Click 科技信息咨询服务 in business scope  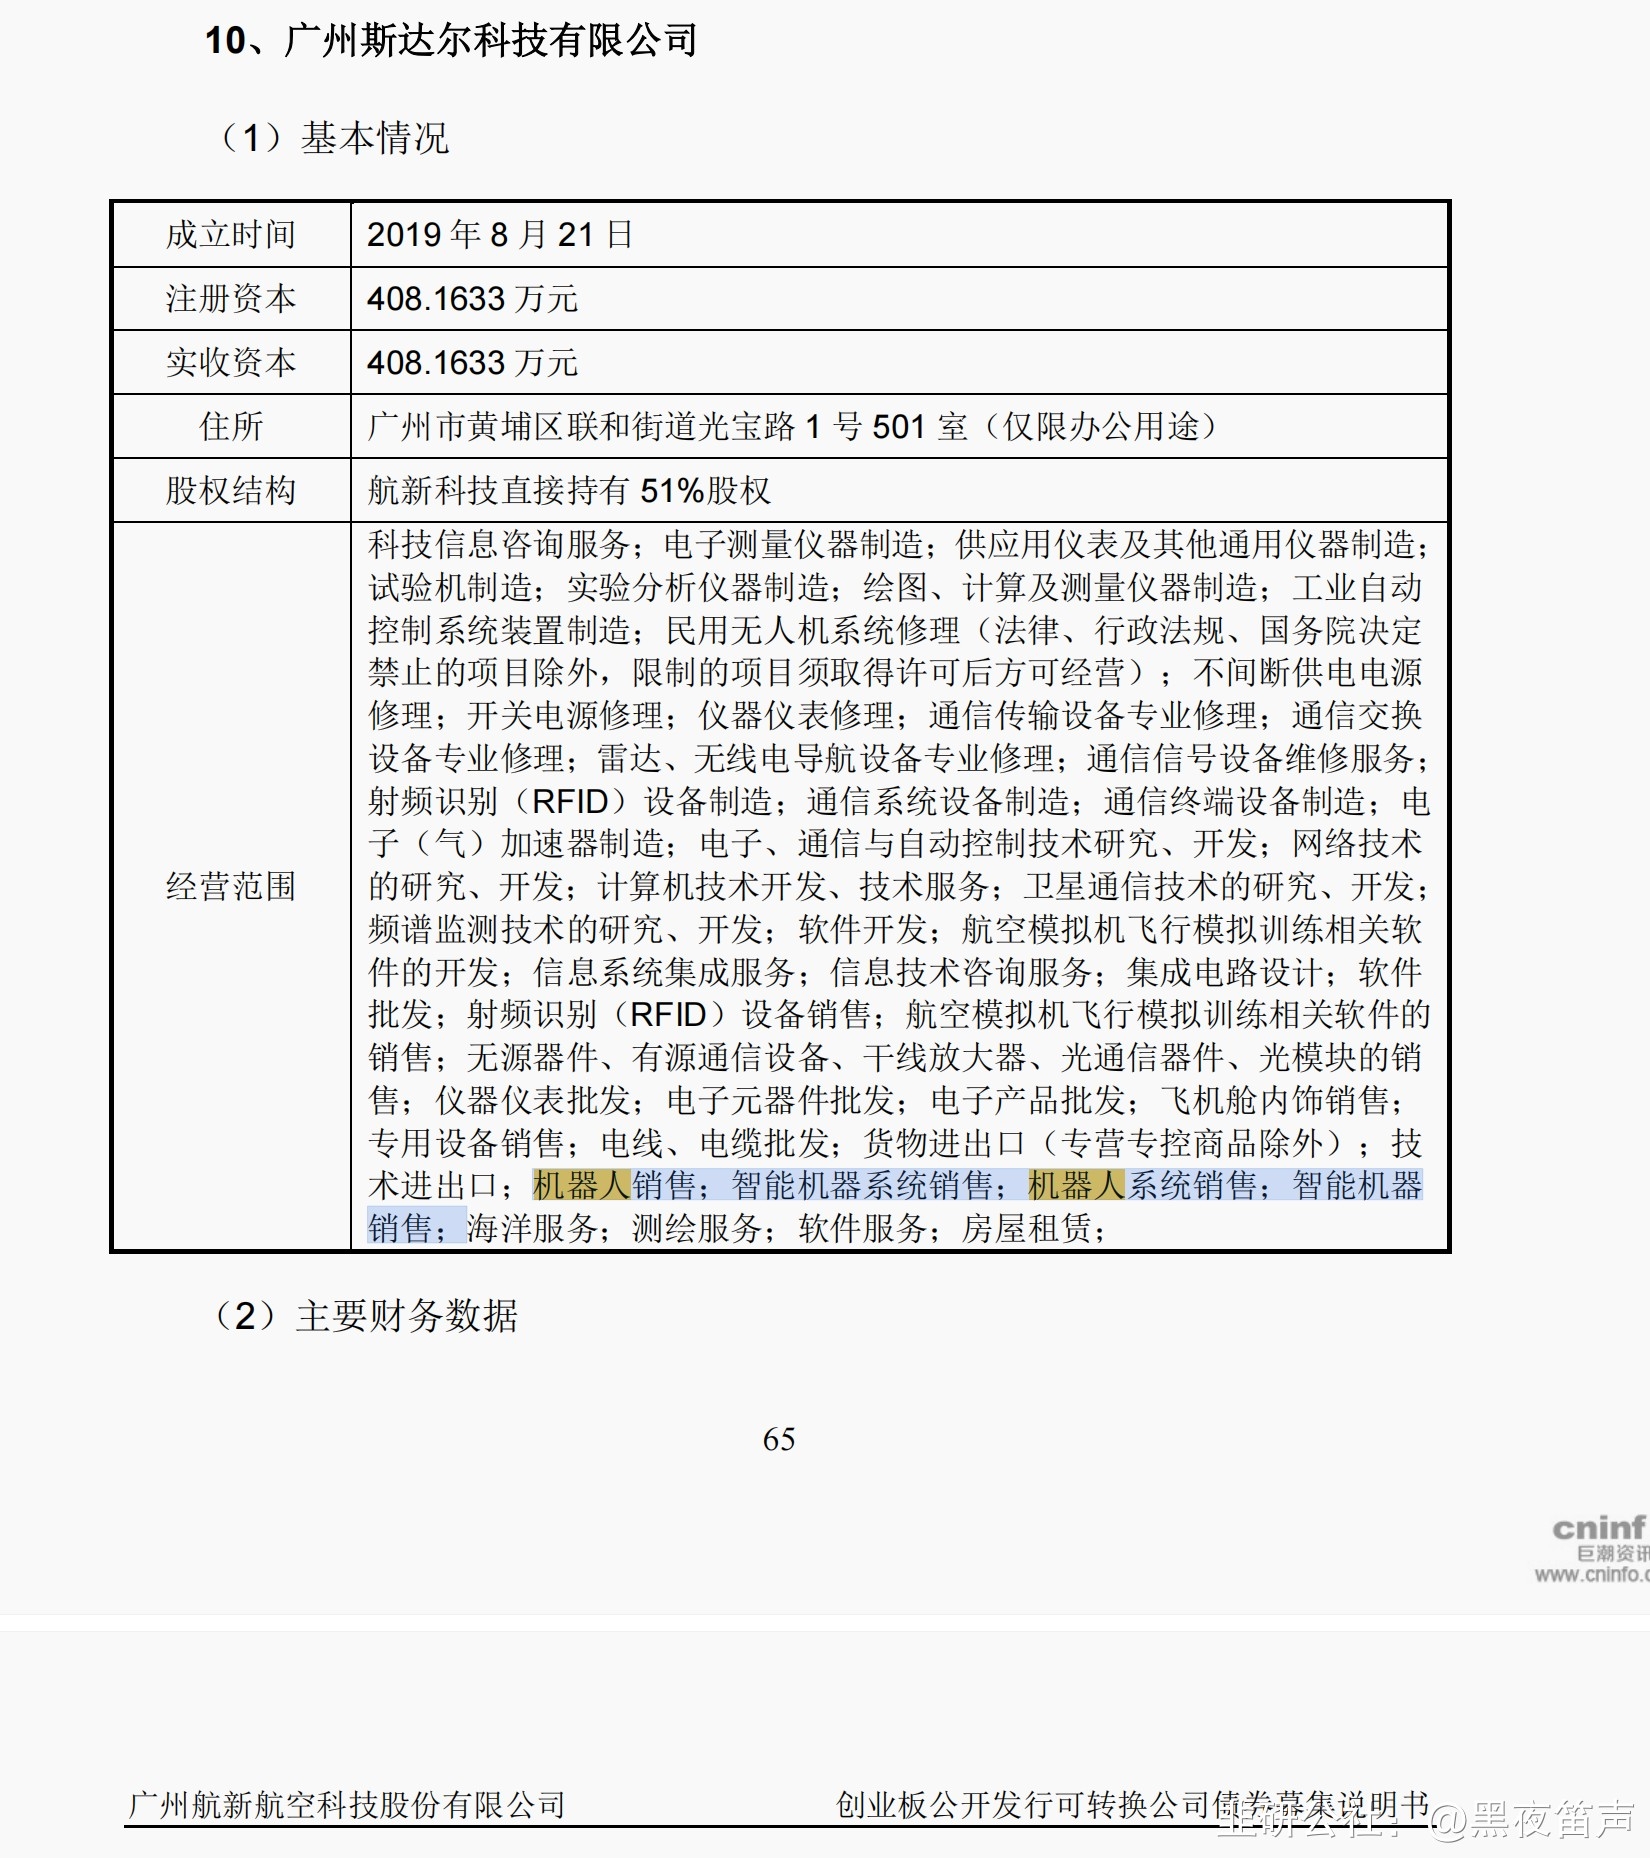click(x=499, y=545)
